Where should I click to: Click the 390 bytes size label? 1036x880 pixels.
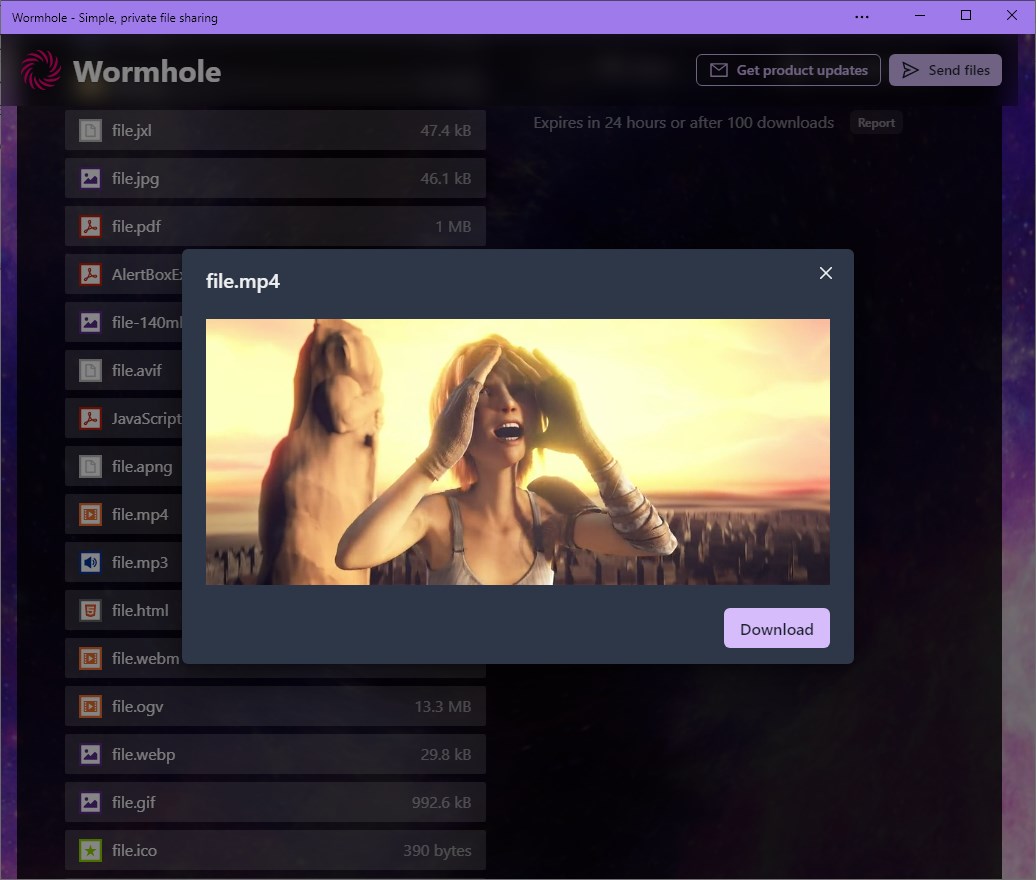(x=437, y=850)
